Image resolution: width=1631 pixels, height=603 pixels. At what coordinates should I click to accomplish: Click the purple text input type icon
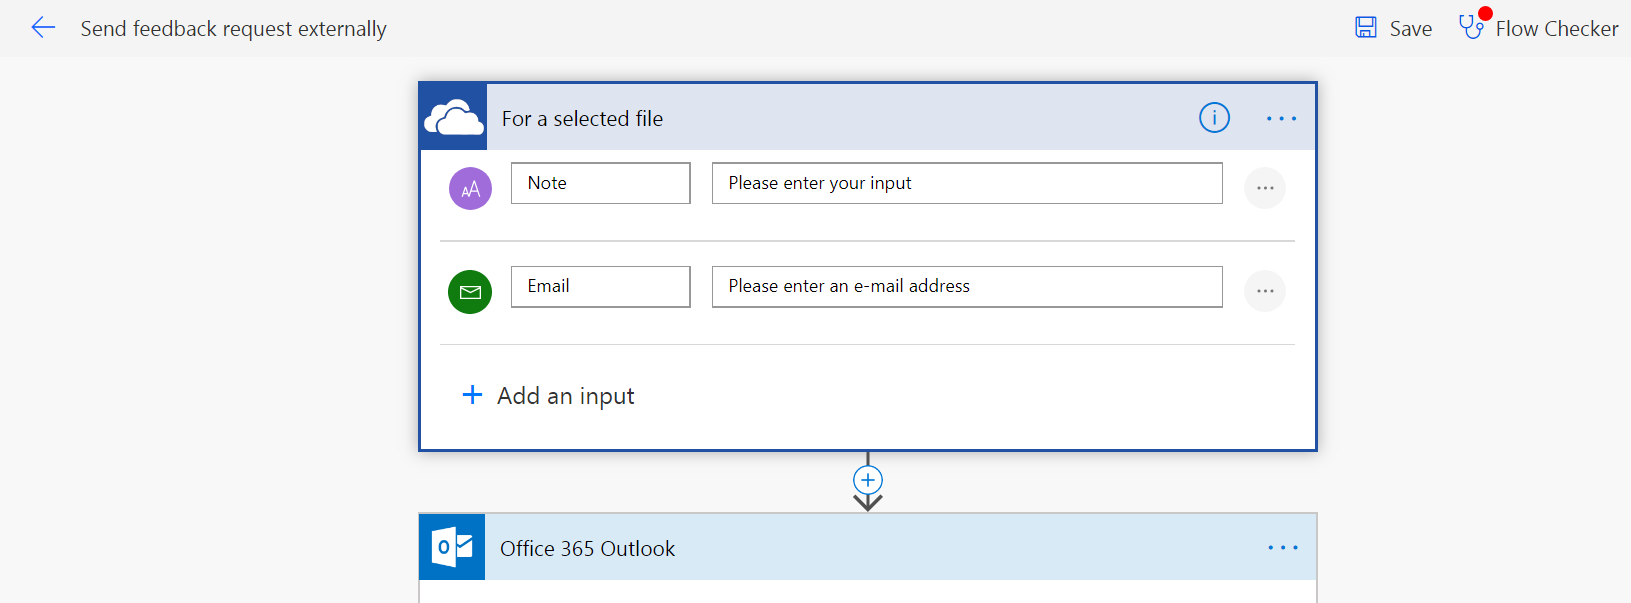point(470,188)
